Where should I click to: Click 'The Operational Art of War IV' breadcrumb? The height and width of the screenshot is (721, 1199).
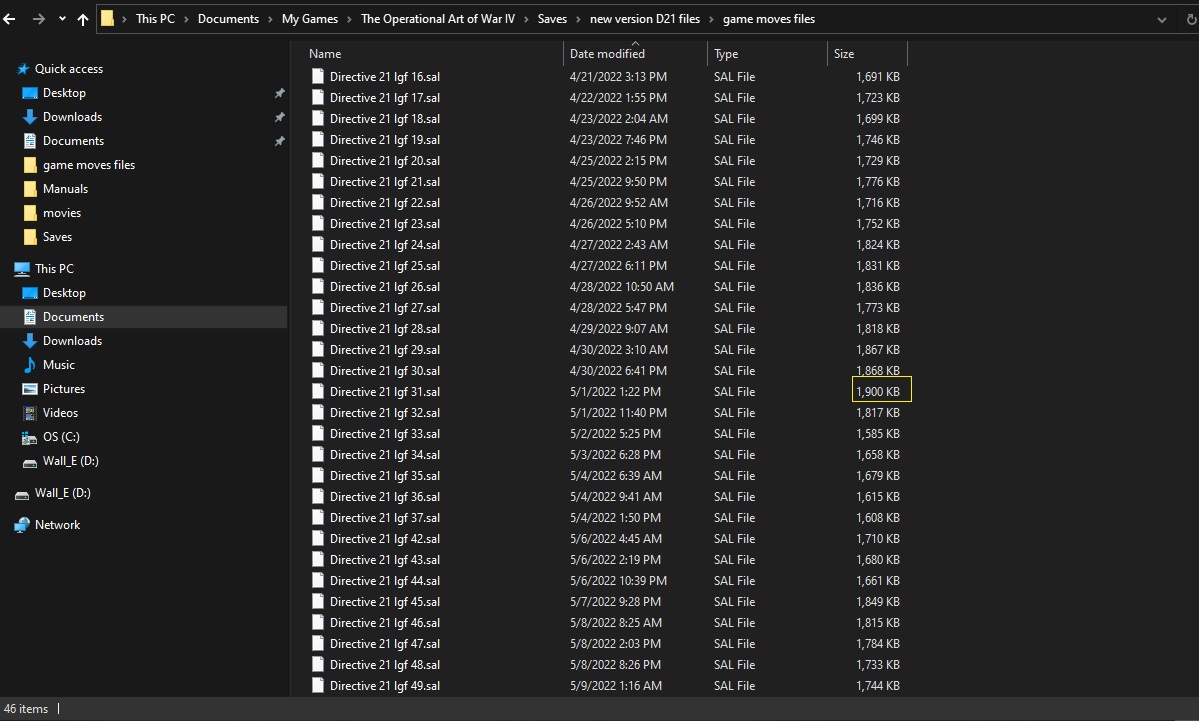pos(438,18)
